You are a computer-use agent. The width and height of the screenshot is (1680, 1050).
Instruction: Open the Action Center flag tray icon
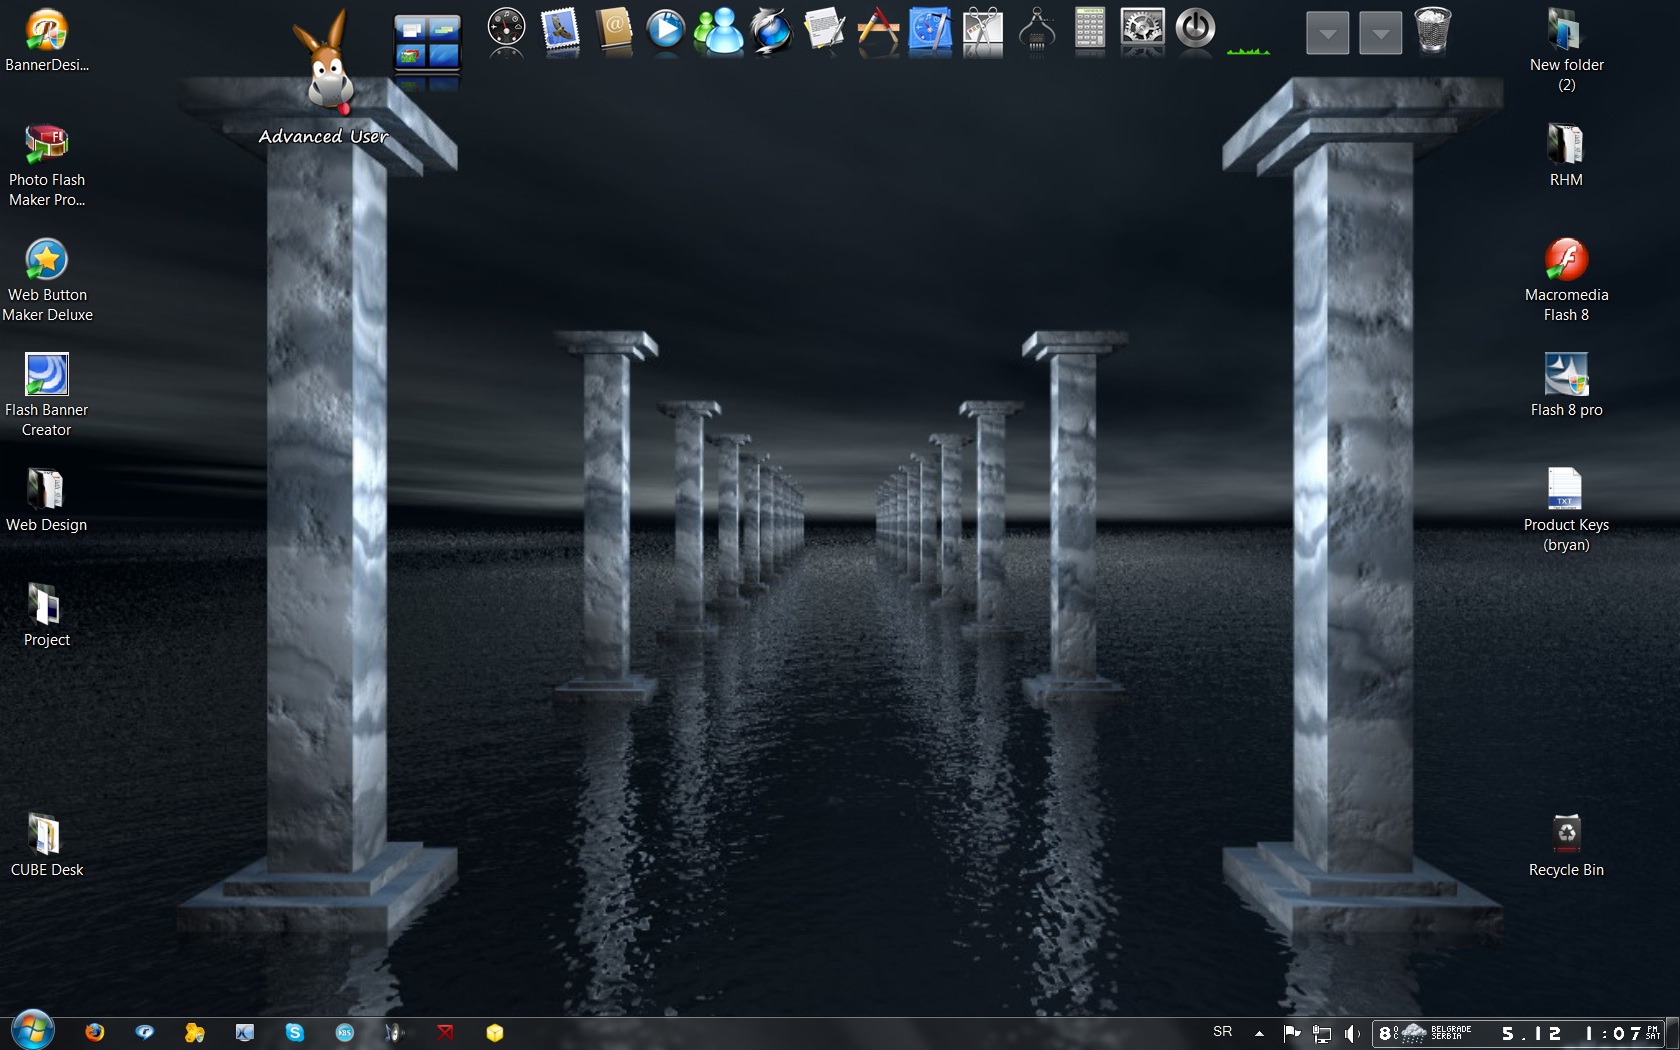(x=1292, y=1033)
